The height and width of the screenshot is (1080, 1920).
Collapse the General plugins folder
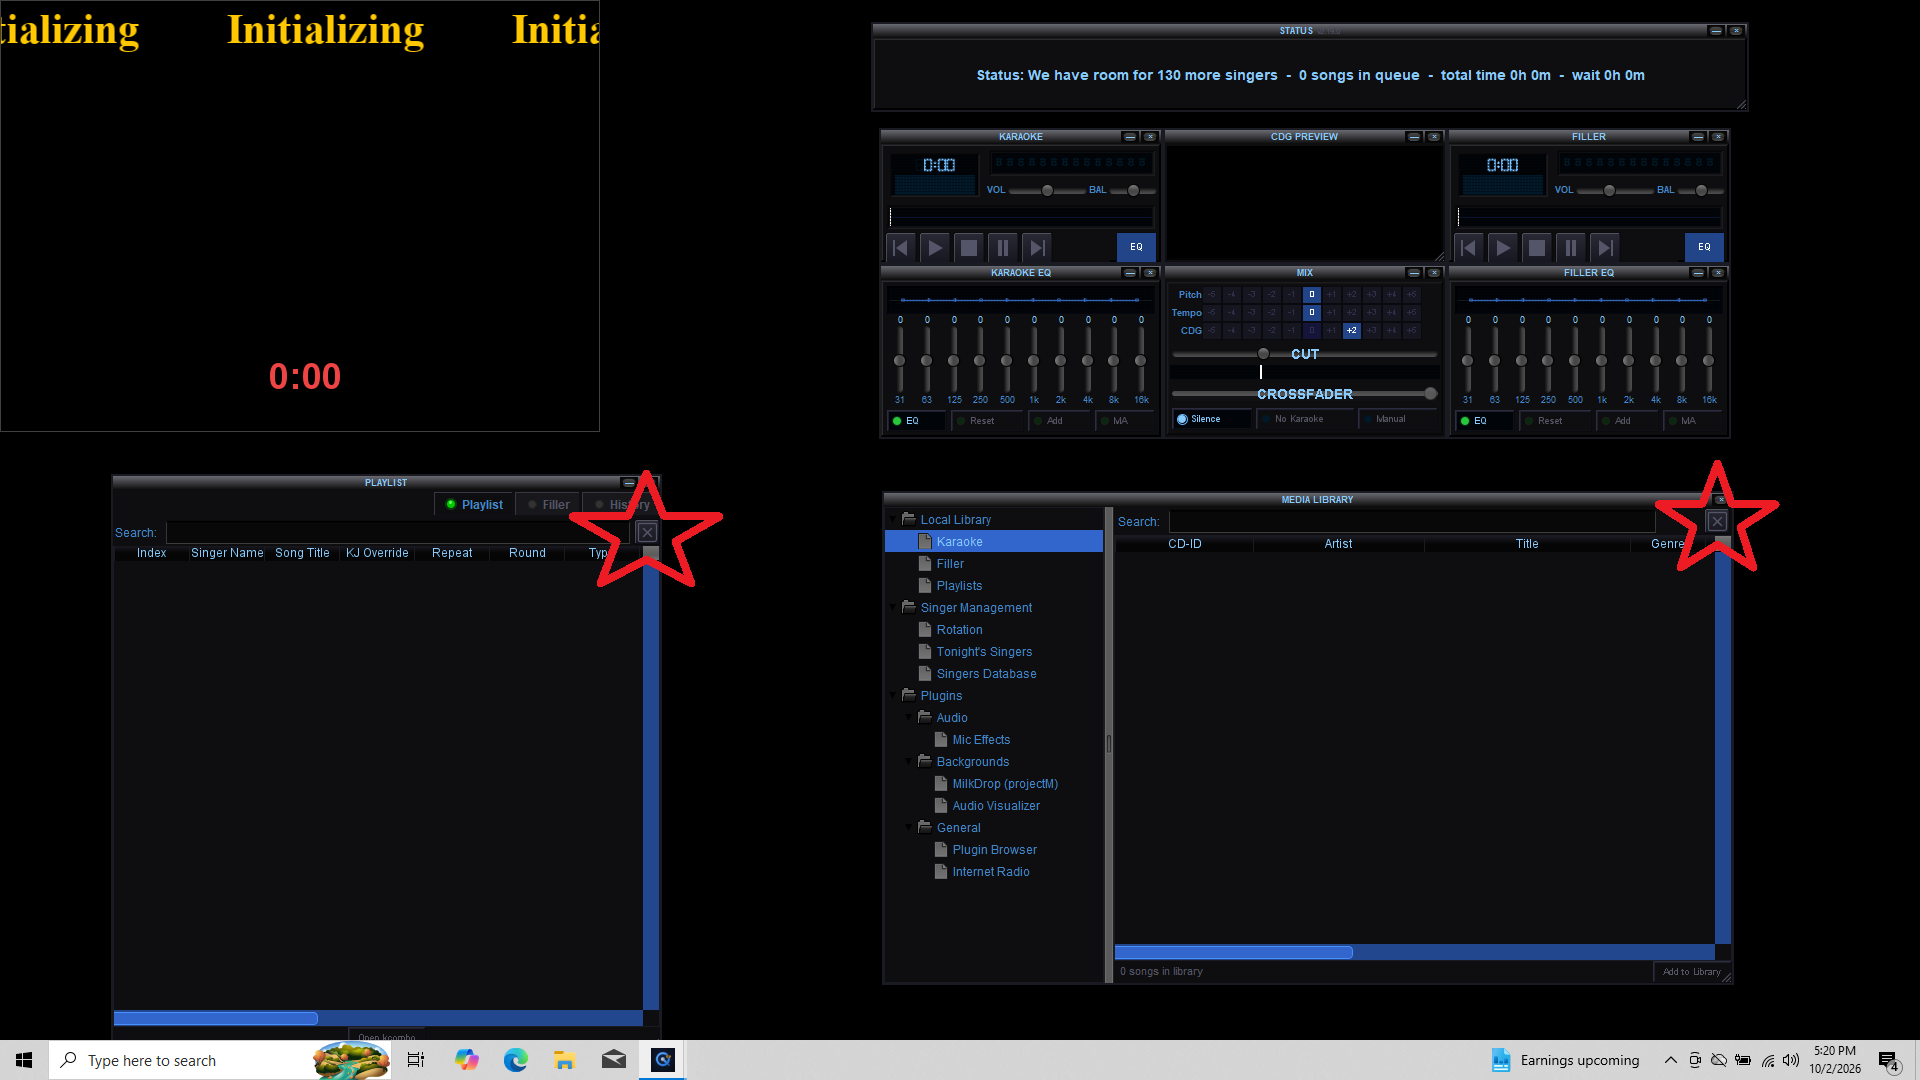909,828
